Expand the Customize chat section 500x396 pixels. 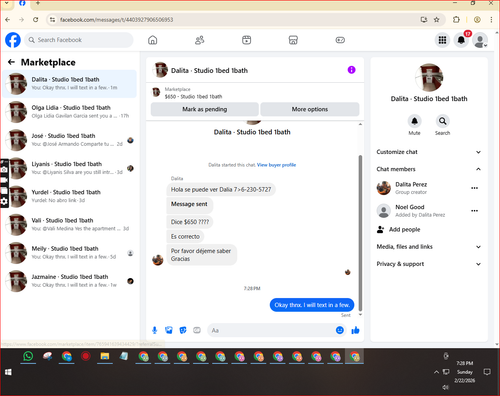coord(429,152)
